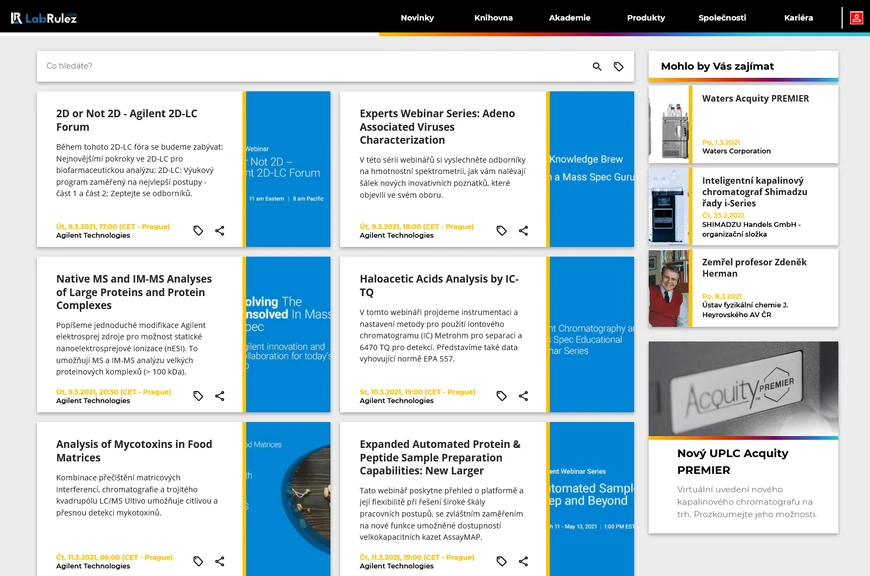
Task: Click the Chromatography Educational Series banner image
Action: click(x=591, y=334)
